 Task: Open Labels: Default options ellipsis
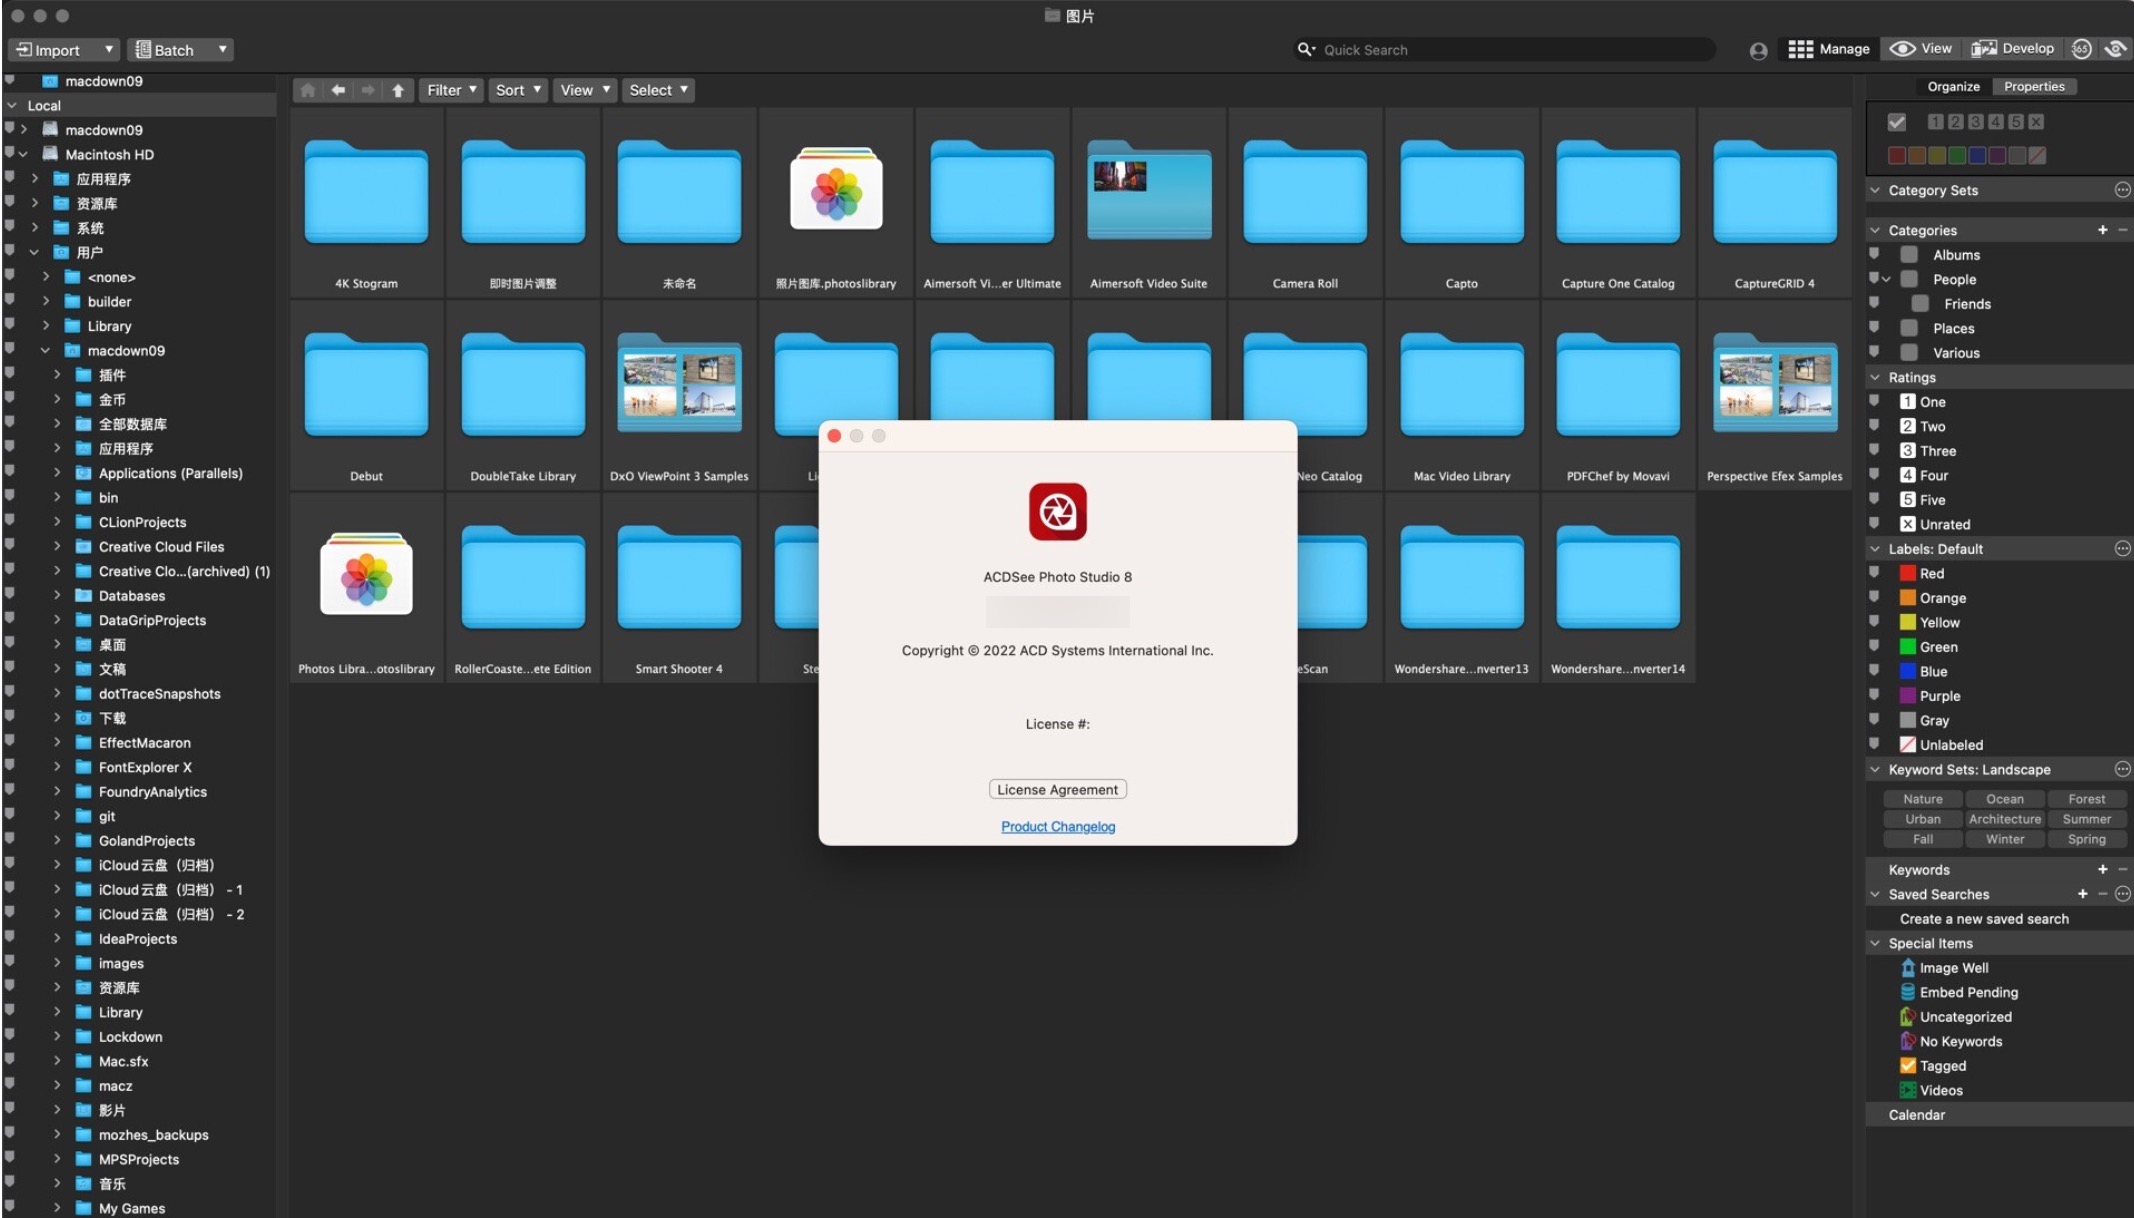click(2122, 548)
